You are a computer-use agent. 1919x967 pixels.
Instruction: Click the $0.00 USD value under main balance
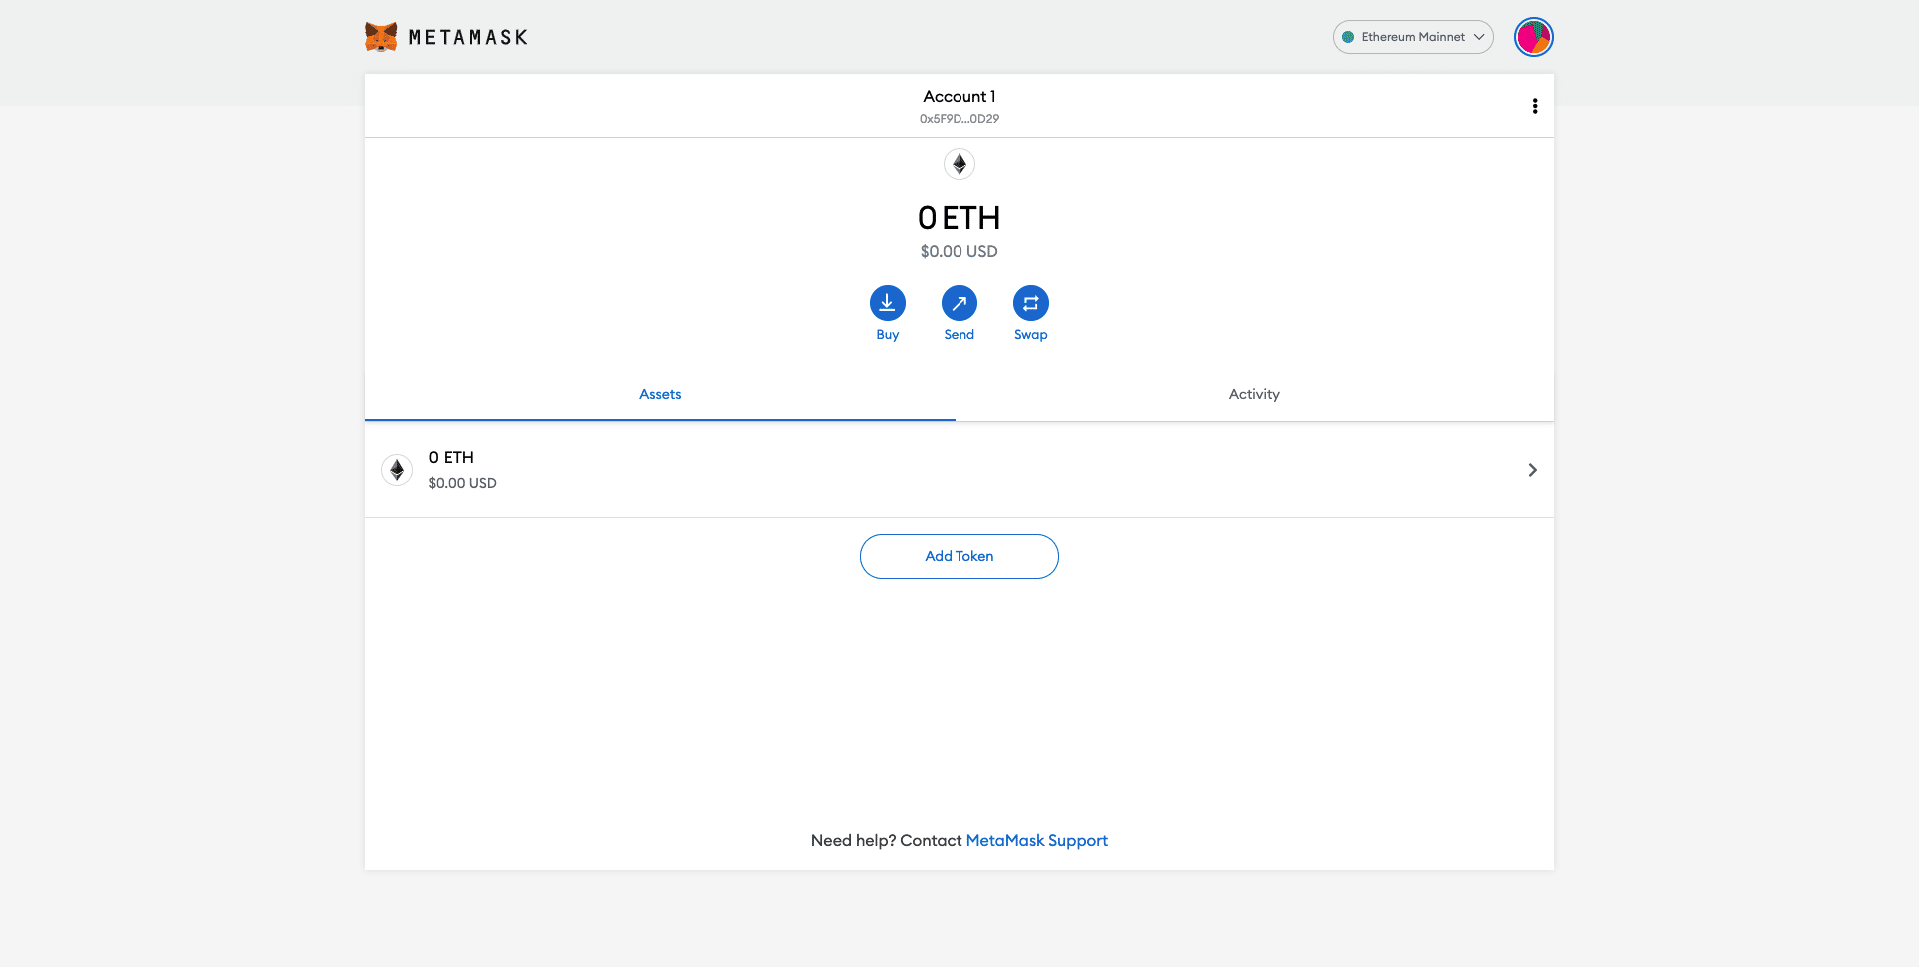[959, 252]
